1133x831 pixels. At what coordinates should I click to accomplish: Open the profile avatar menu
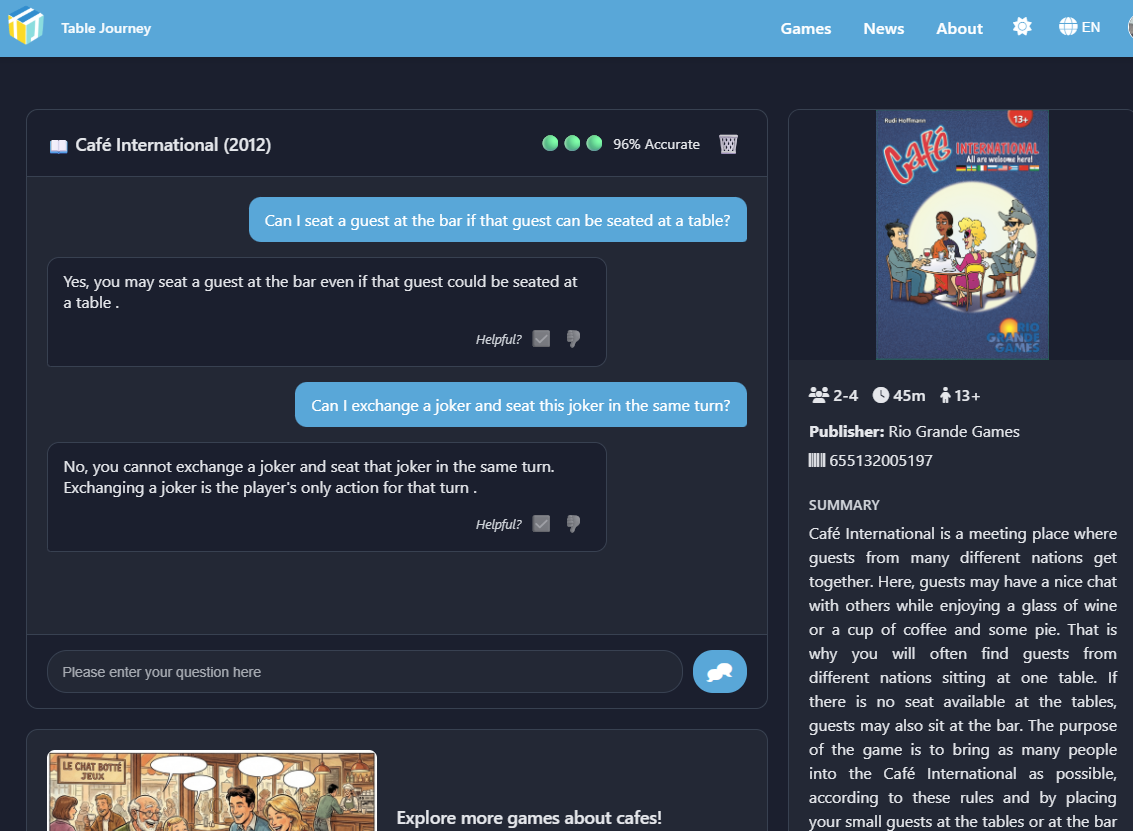[x=1128, y=29]
